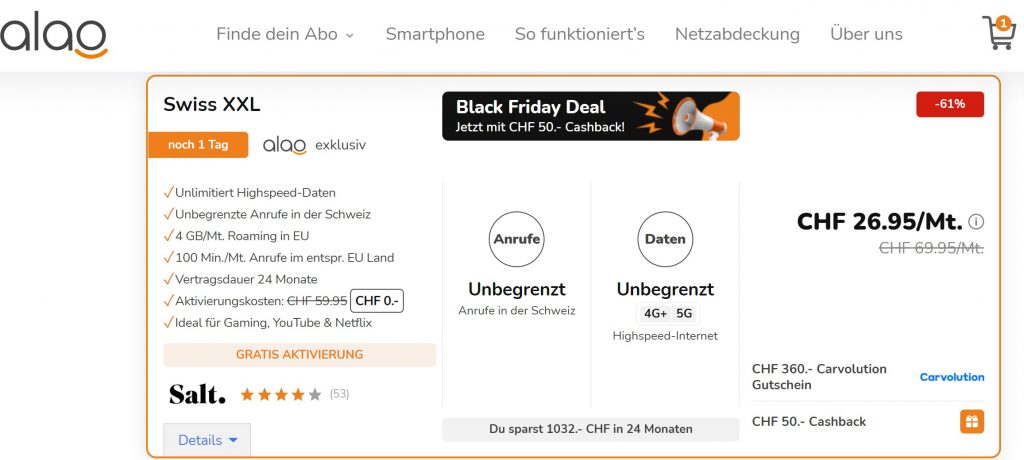
Task: Click the Carvolution logo
Action: [x=952, y=377]
